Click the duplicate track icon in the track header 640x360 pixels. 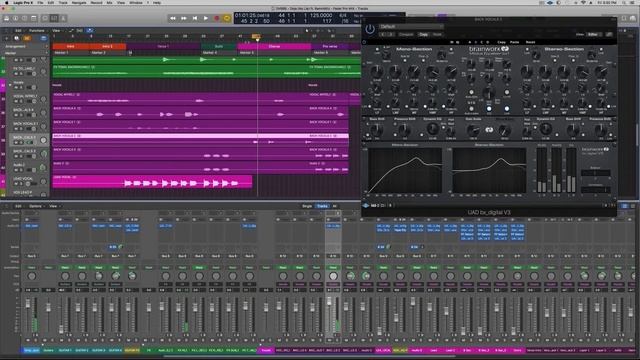coord(17,38)
